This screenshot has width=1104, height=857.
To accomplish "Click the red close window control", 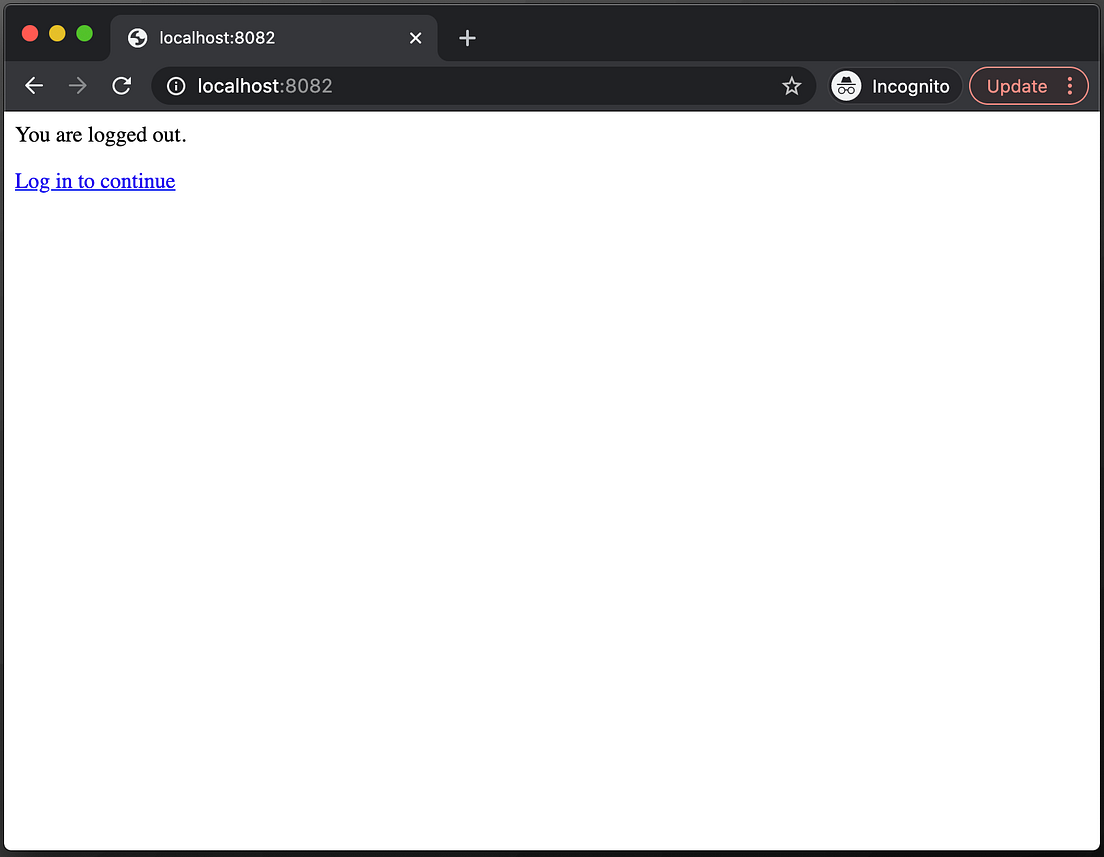I will [29, 33].
